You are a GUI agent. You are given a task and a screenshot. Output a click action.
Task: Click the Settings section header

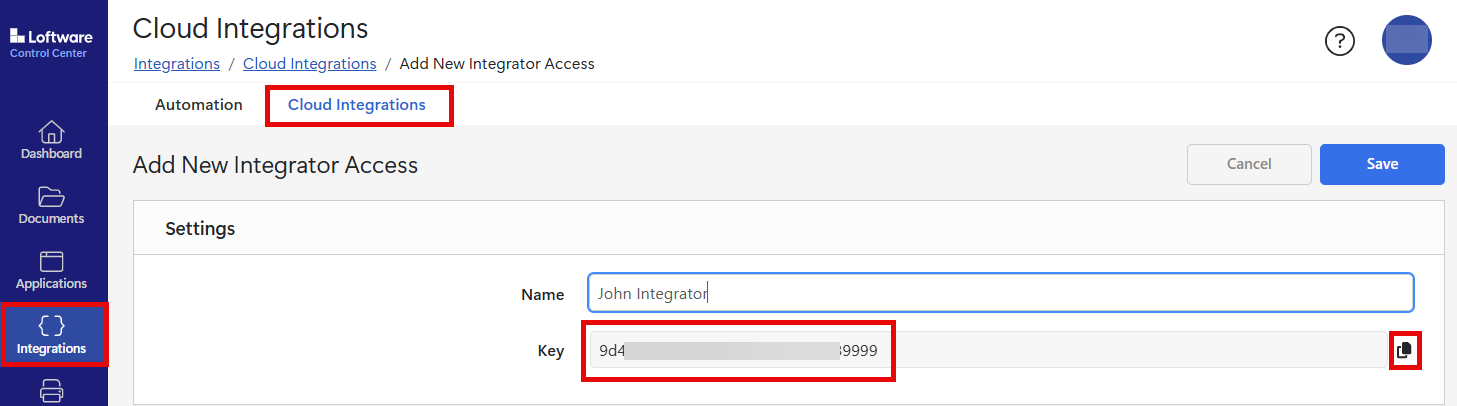point(200,229)
